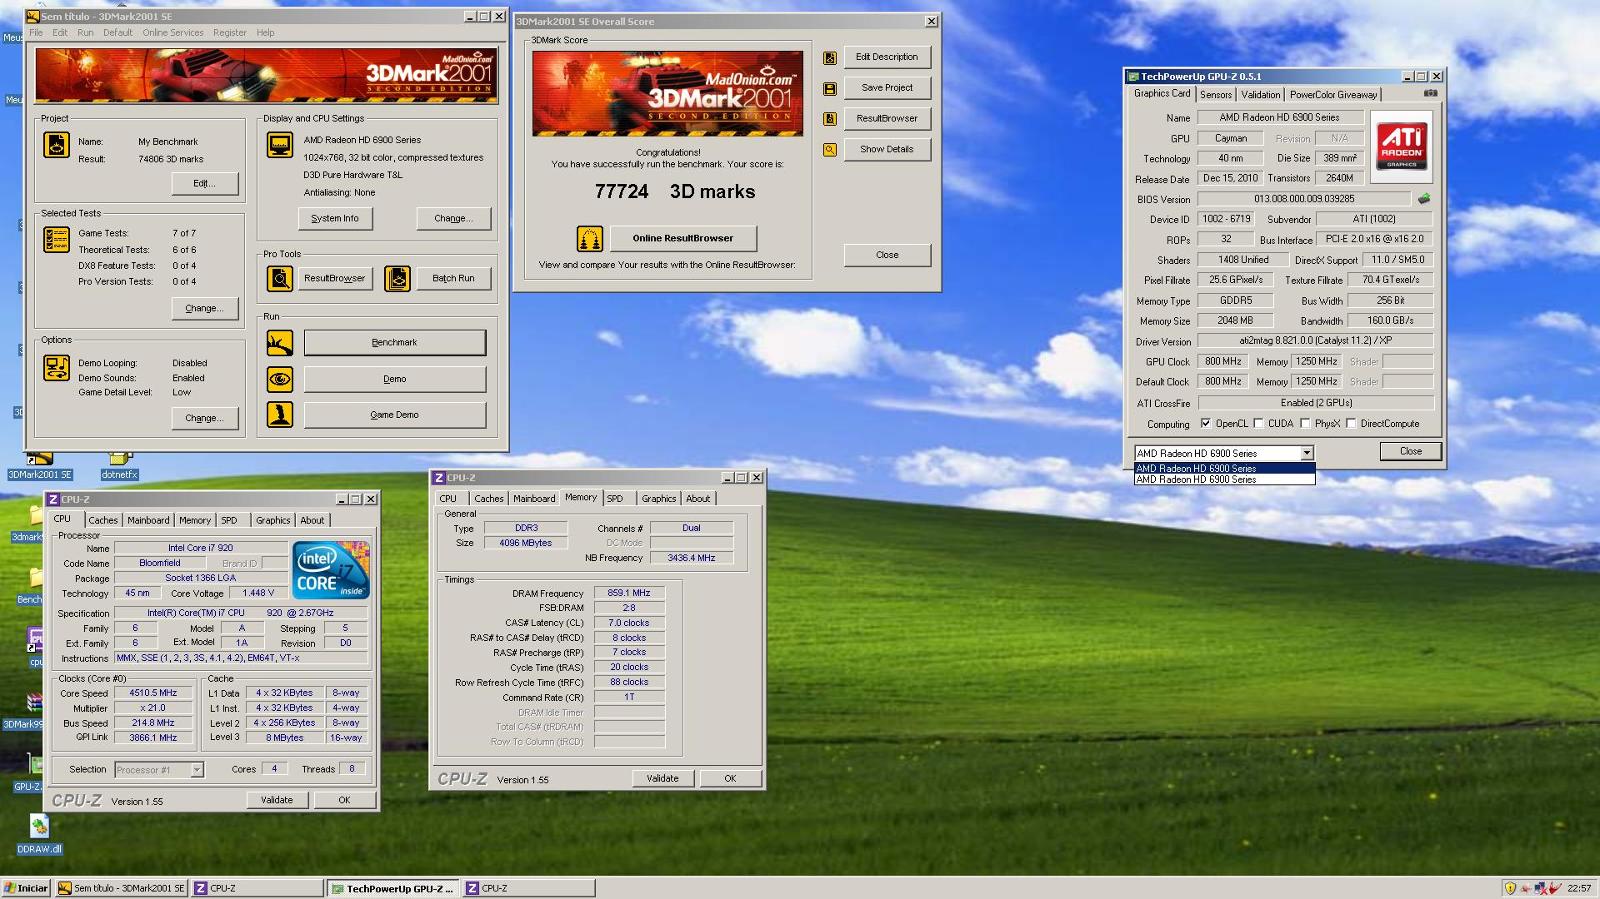Open the Processor #1 selection dropdown
The image size is (1600, 899).
pyautogui.click(x=197, y=769)
